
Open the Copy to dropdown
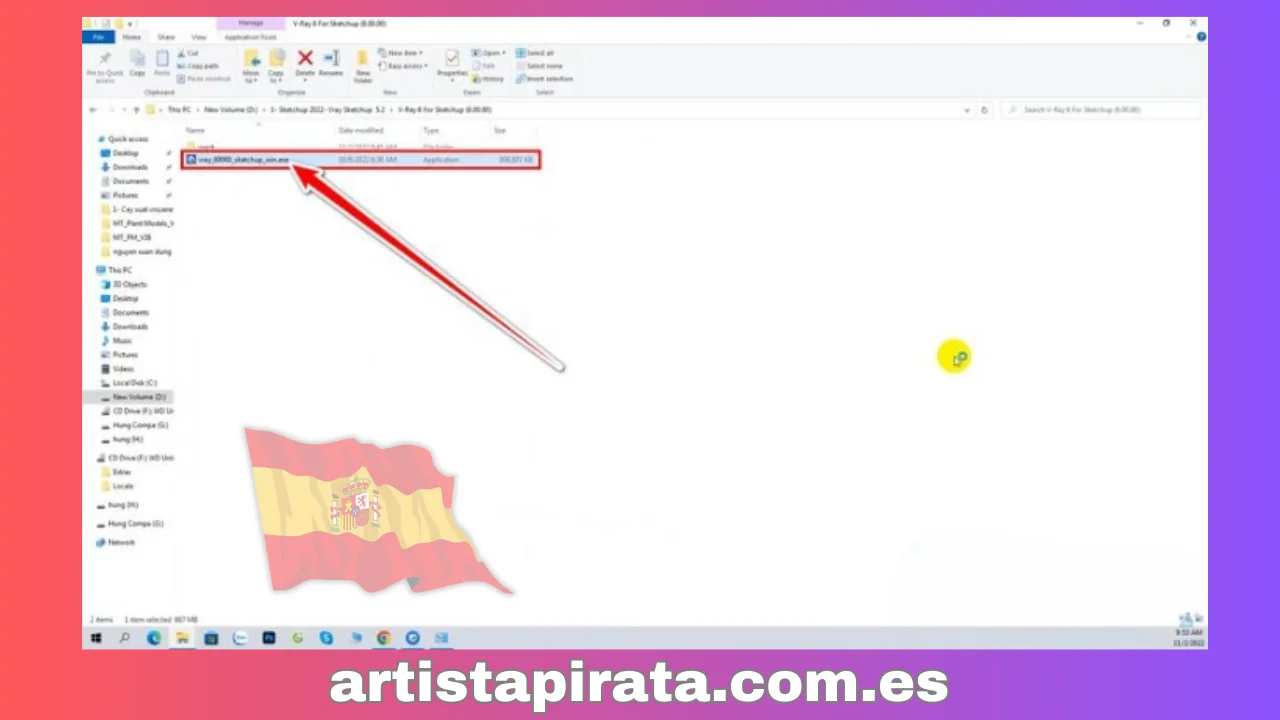[x=276, y=65]
